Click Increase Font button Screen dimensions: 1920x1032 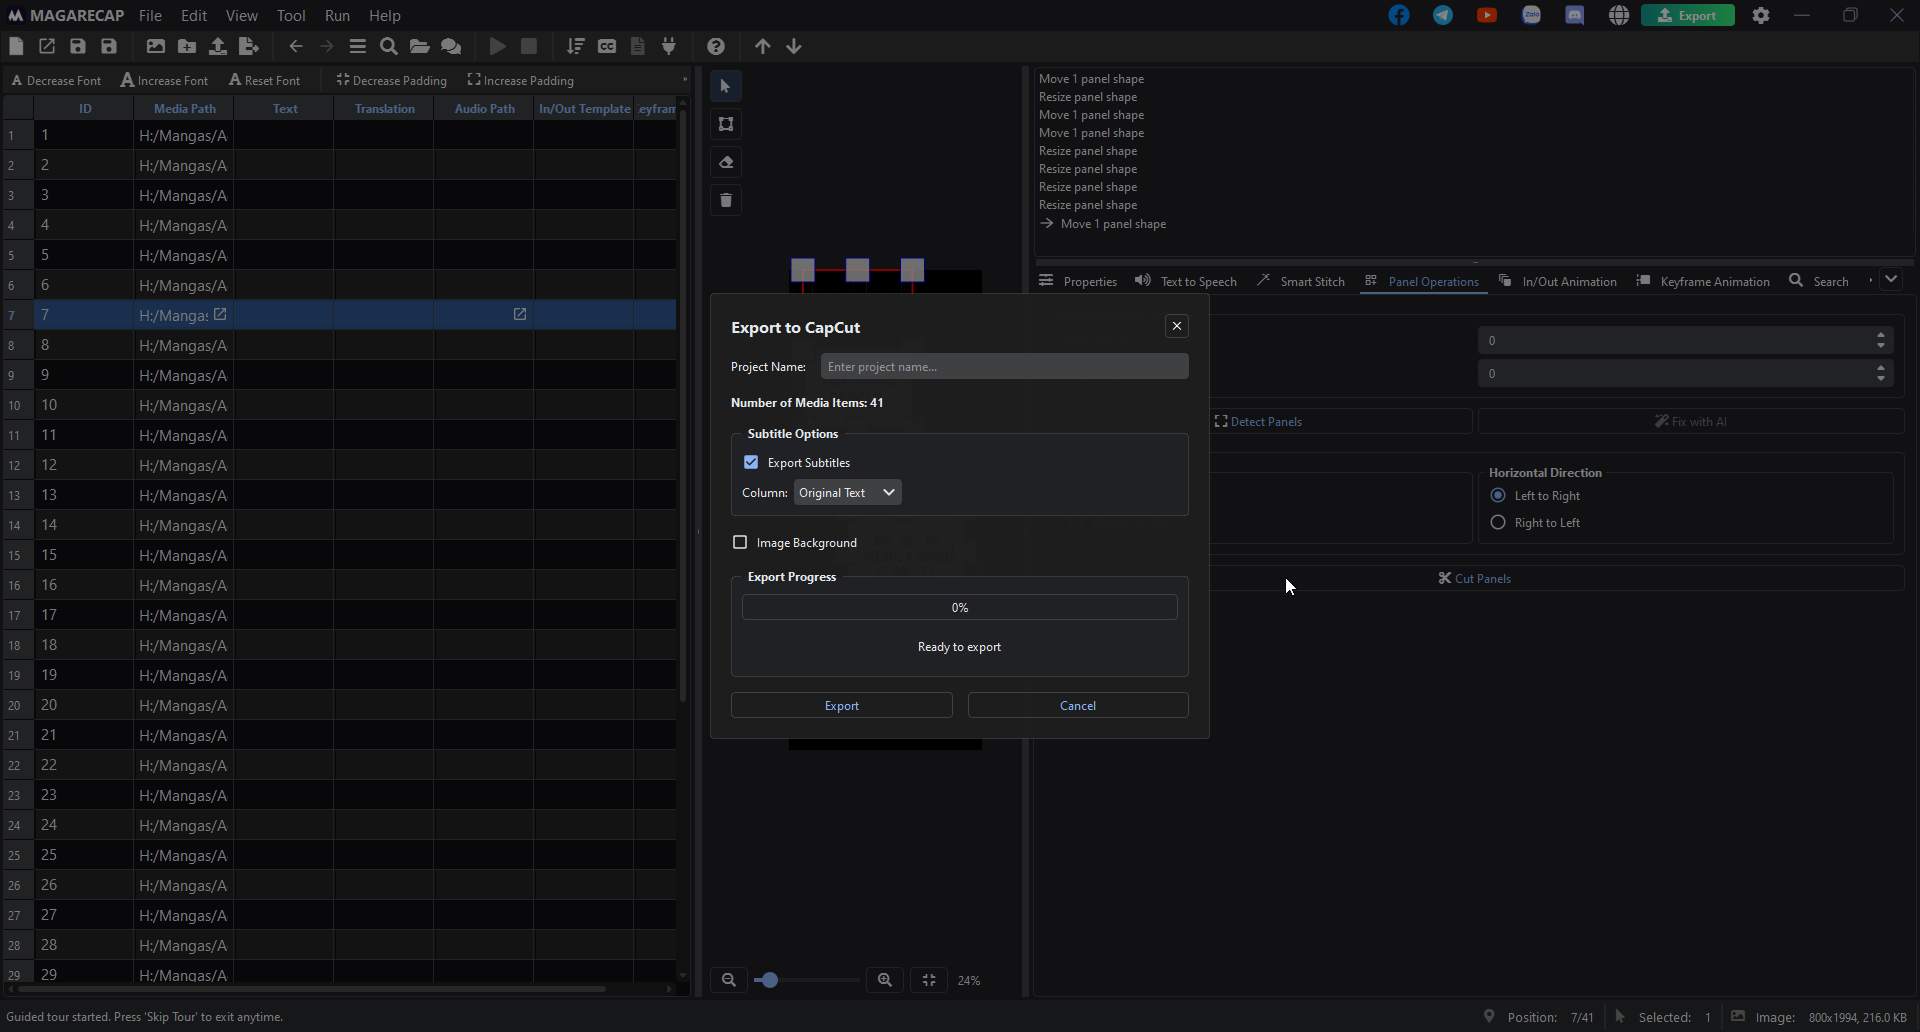click(165, 80)
